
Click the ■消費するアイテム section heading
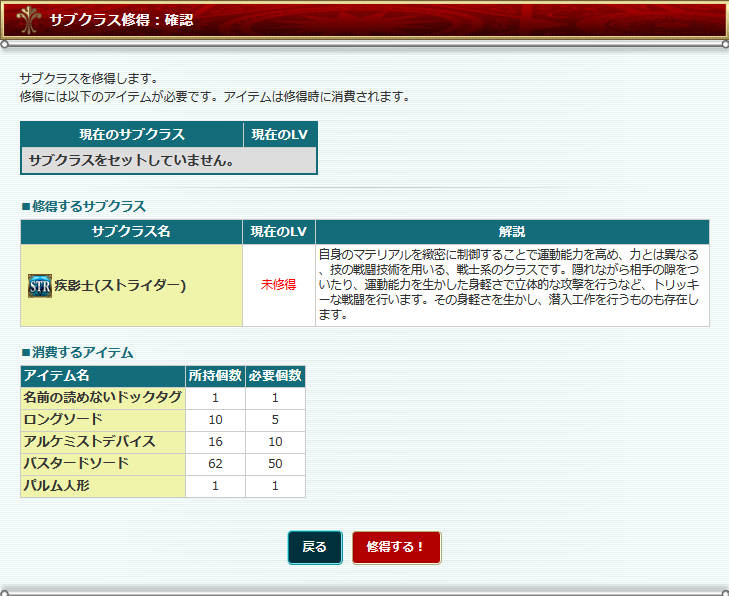pyautogui.click(x=77, y=352)
